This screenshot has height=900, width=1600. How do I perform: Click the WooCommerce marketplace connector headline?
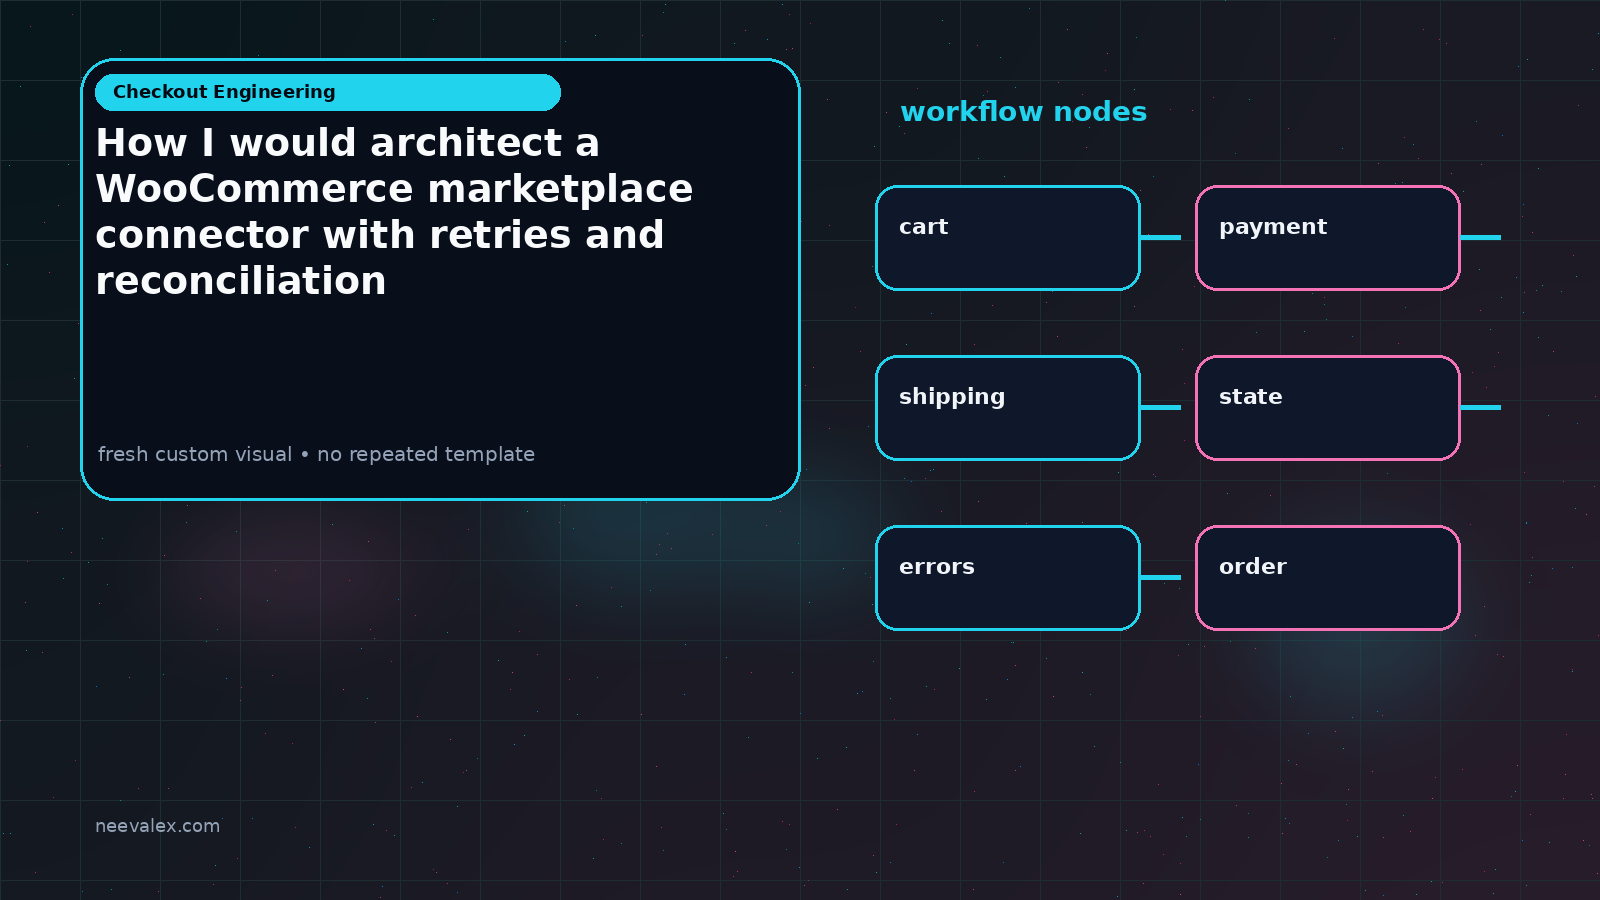394,212
